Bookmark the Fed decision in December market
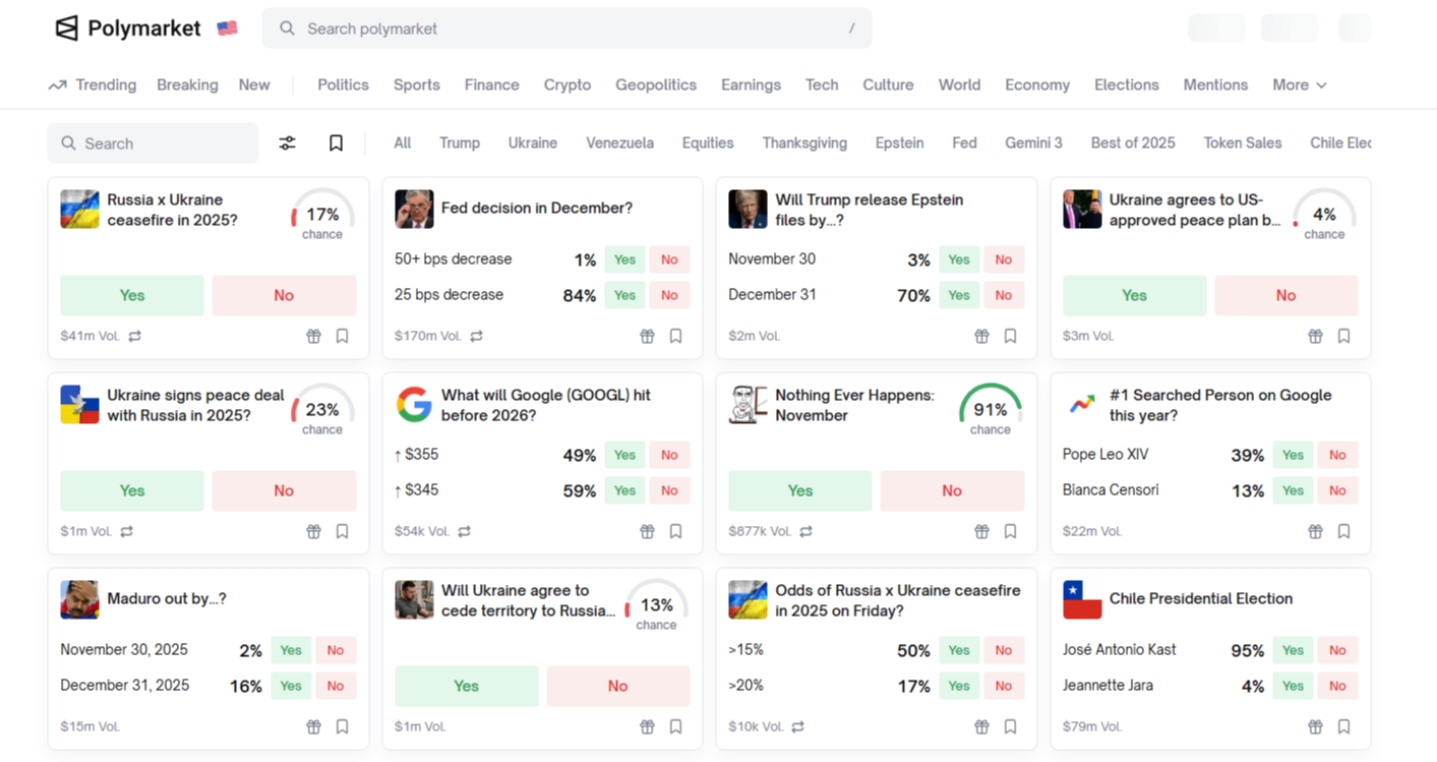This screenshot has width=1437, height=762. click(x=676, y=336)
